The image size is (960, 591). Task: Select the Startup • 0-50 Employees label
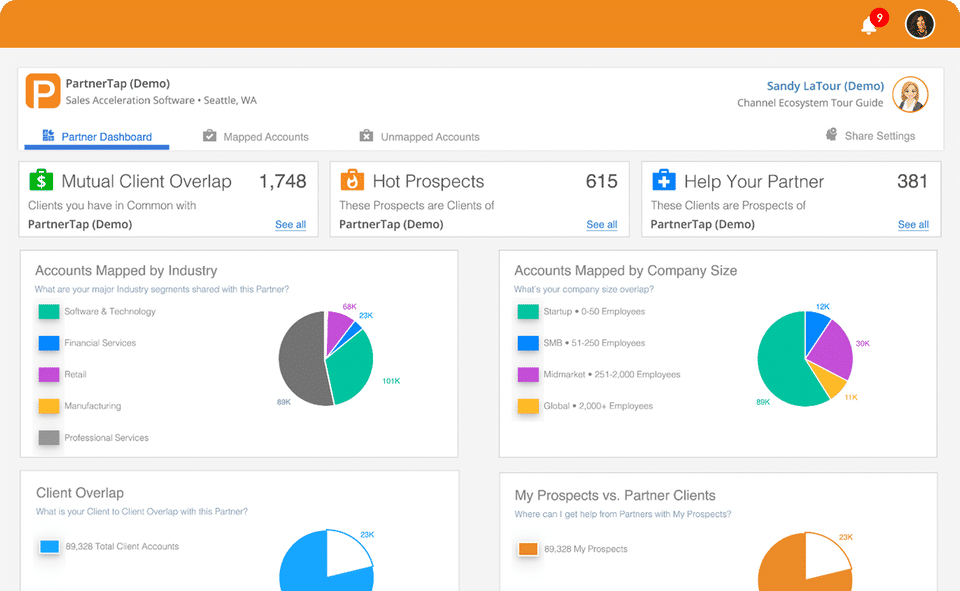594,311
